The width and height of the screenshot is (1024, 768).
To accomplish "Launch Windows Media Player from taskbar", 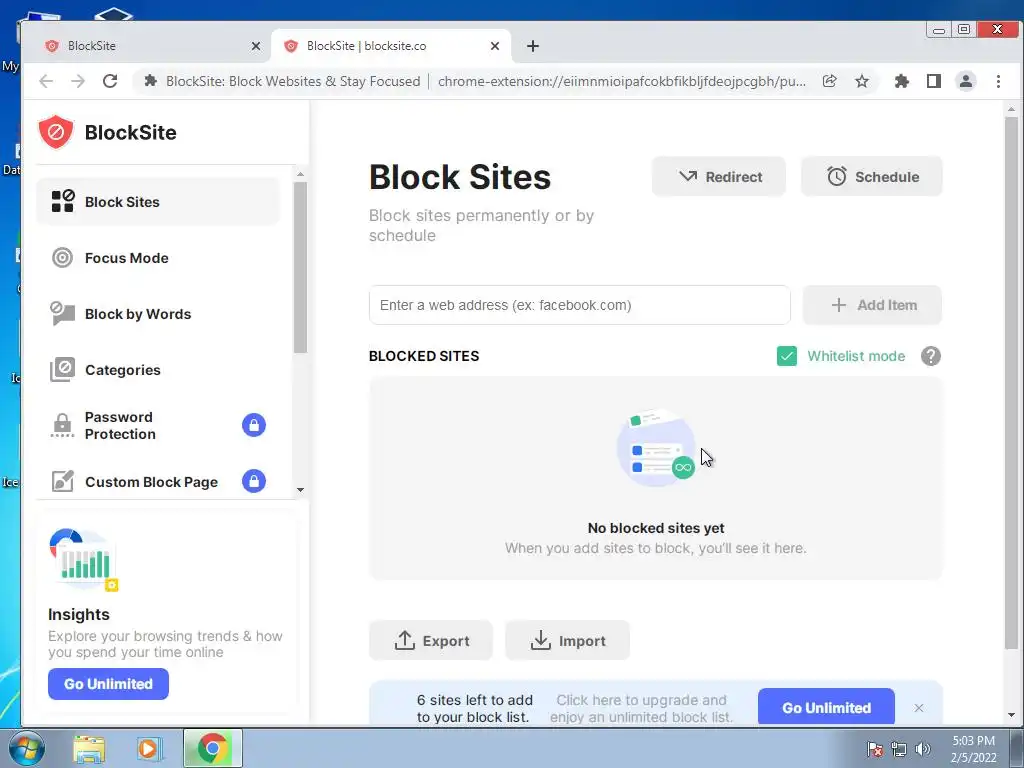I will point(148,749).
